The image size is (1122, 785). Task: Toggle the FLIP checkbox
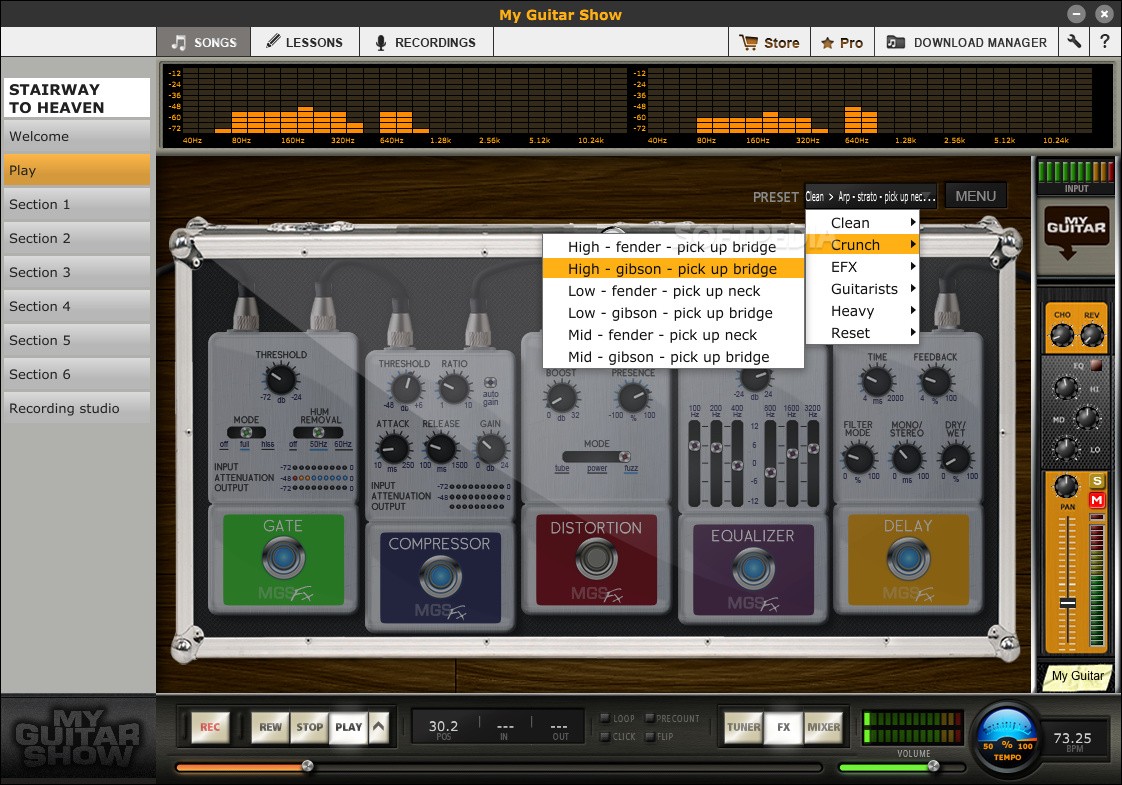(x=650, y=736)
